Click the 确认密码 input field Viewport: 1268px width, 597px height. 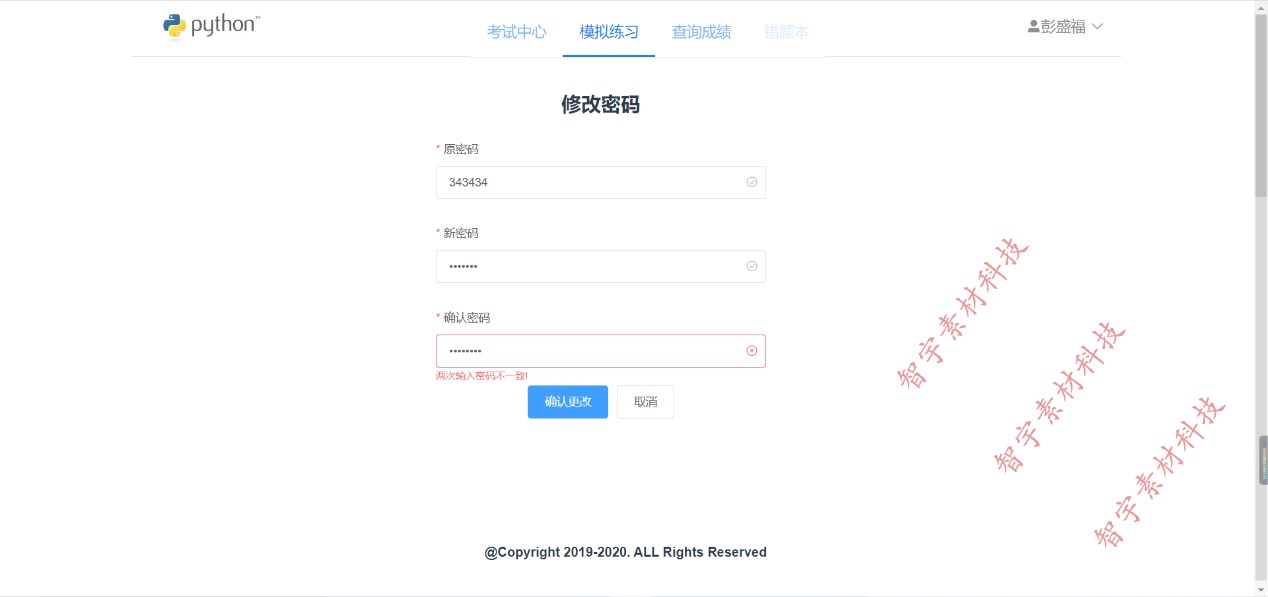click(x=601, y=351)
